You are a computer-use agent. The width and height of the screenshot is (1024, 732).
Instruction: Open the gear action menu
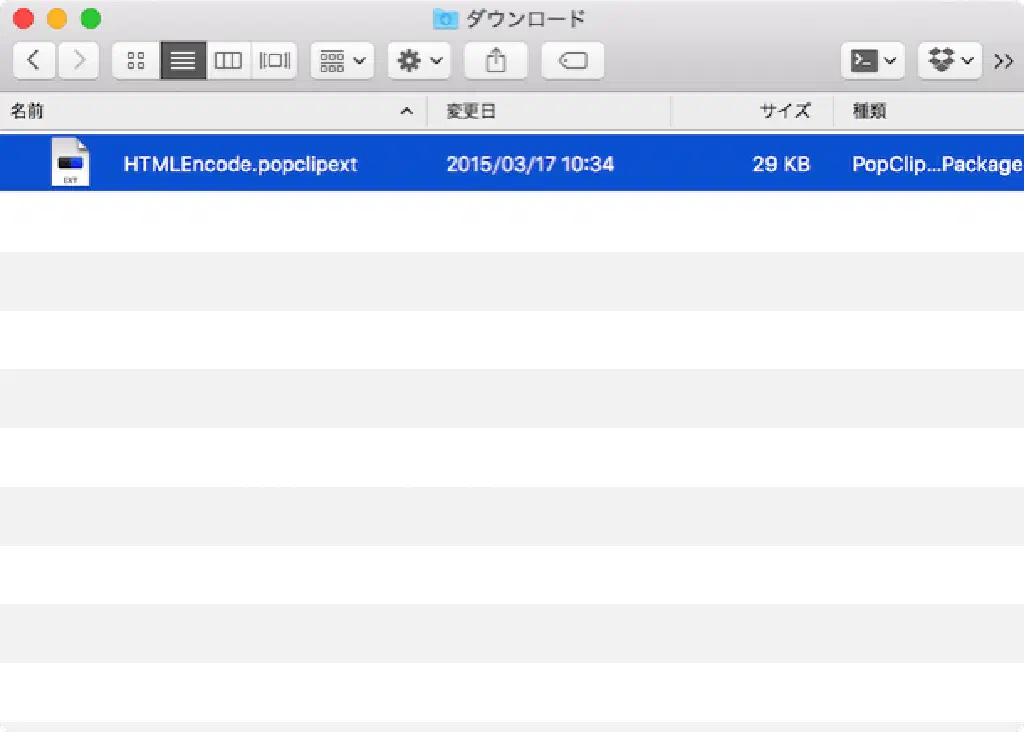(419, 61)
